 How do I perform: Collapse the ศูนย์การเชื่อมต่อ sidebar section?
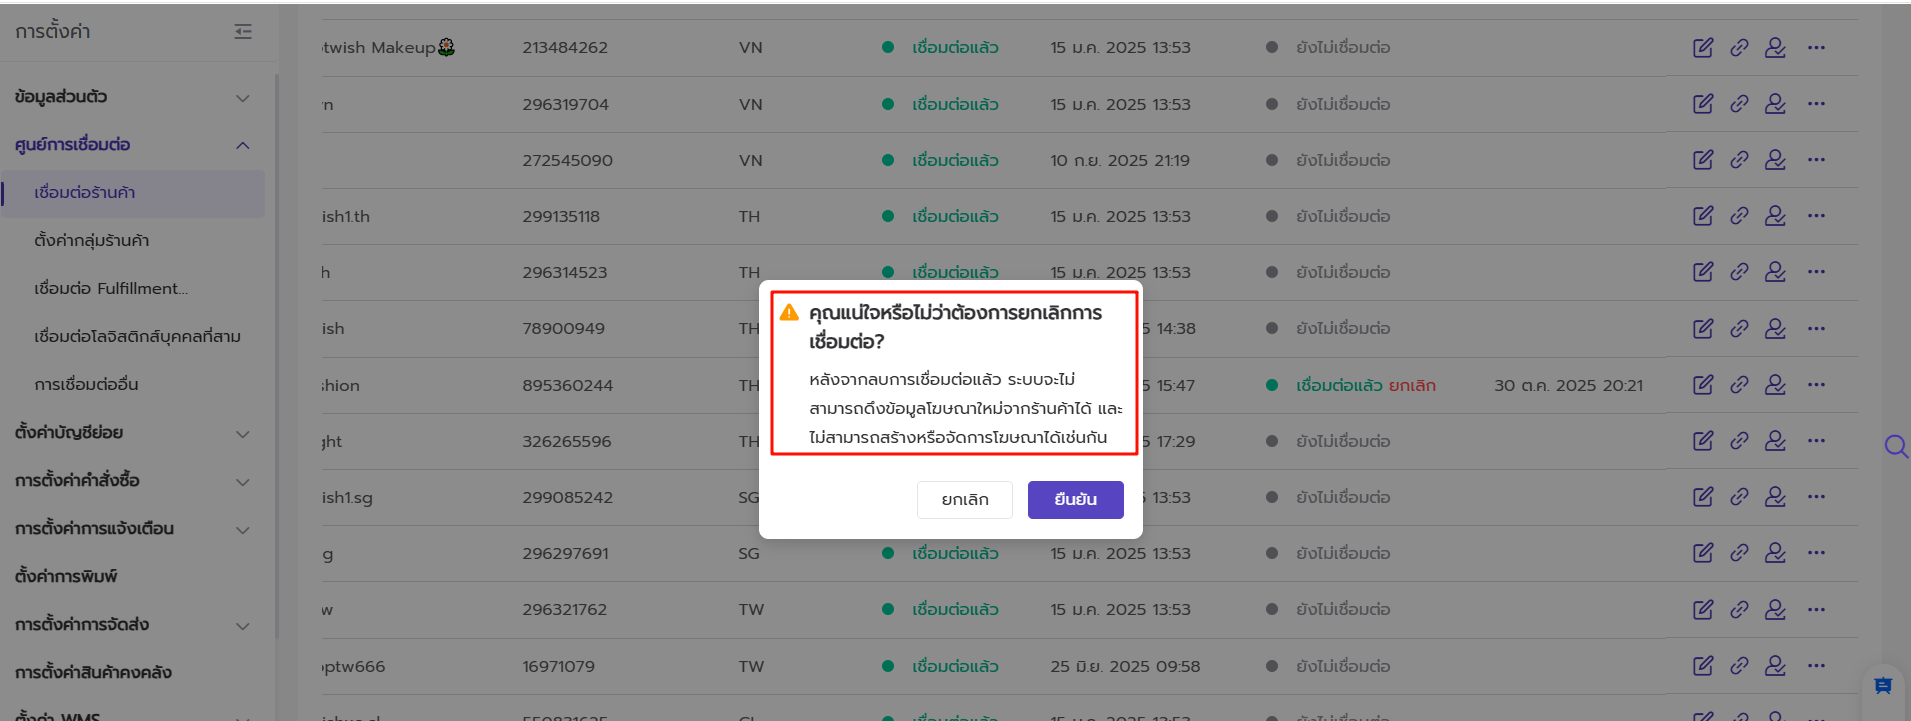[242, 146]
